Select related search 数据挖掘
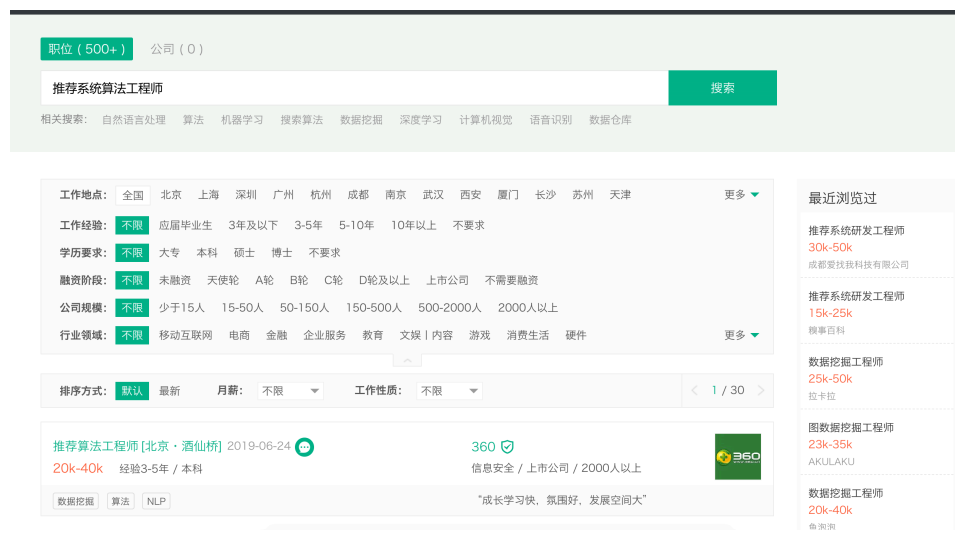Screen dimensions: 968x536 [x=361, y=120]
